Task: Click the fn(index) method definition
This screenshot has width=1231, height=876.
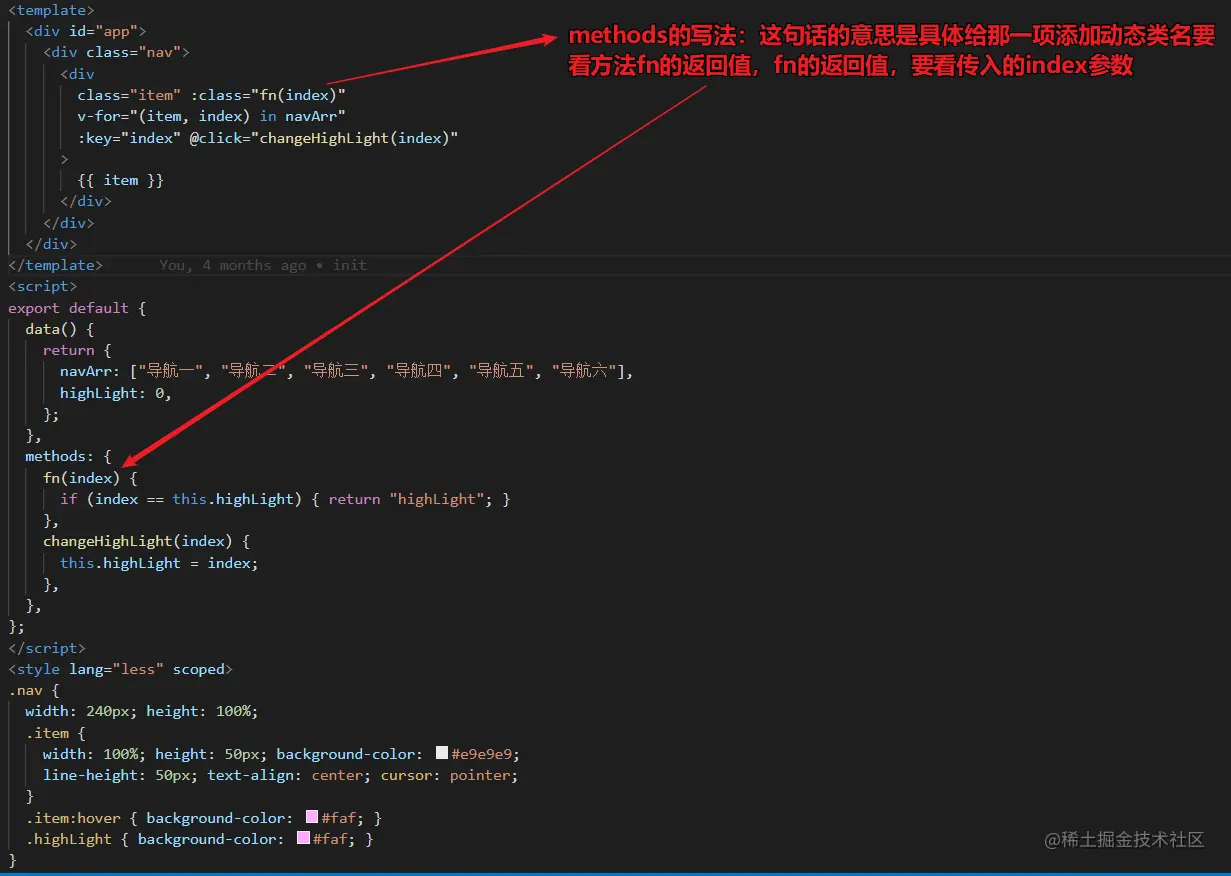Action: pos(79,477)
